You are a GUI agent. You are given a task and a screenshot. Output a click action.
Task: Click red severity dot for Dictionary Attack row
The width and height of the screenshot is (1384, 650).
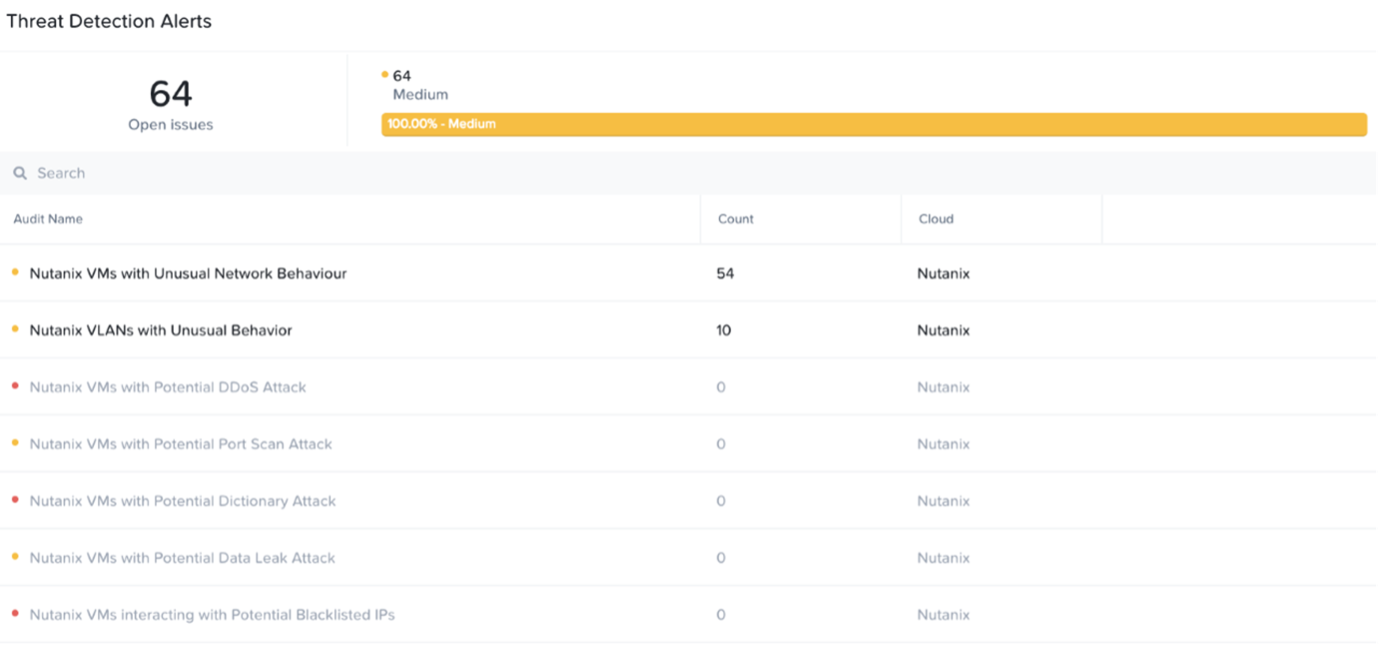(x=15, y=500)
